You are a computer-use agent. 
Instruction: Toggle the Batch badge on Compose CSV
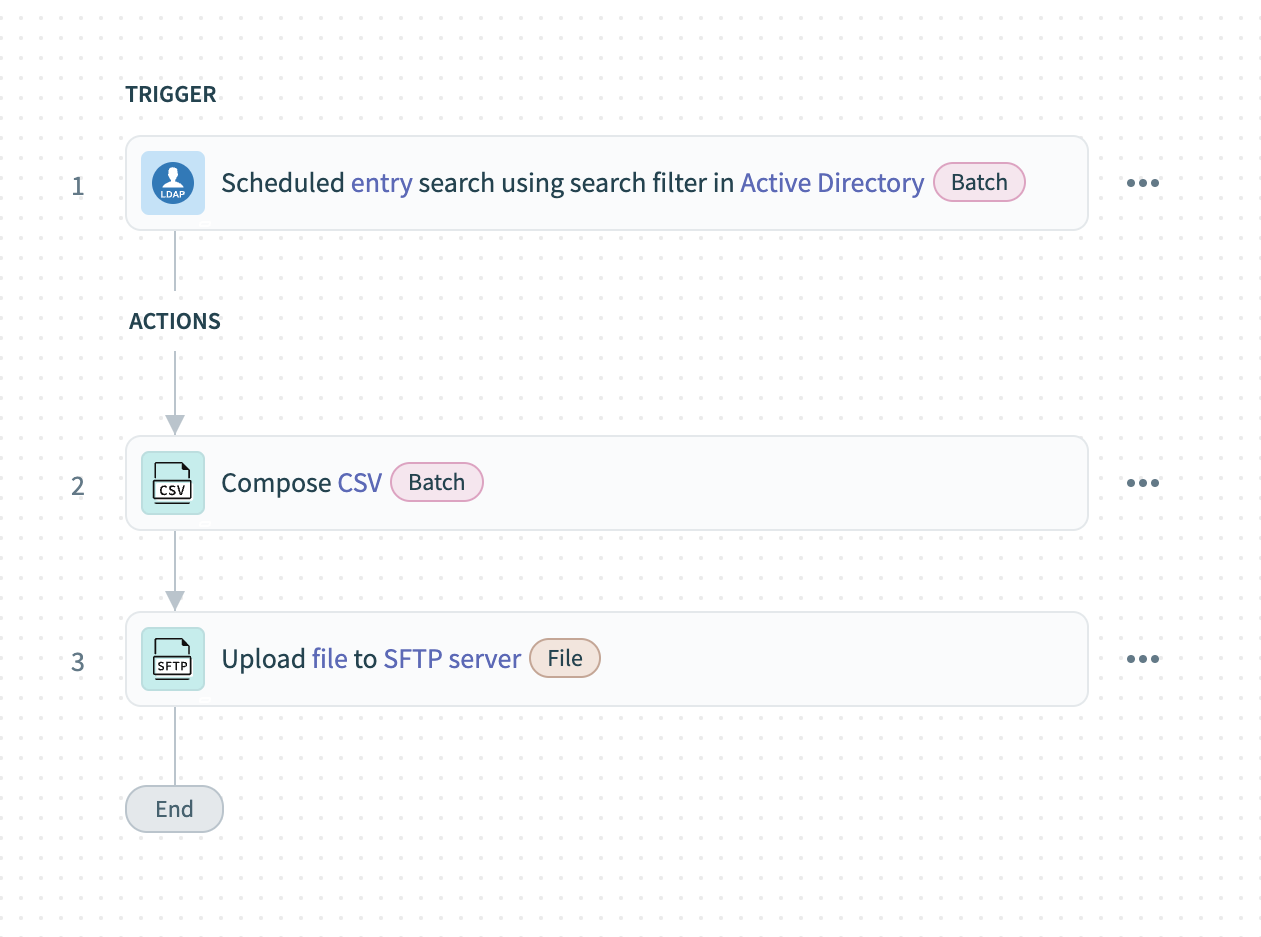coord(436,482)
